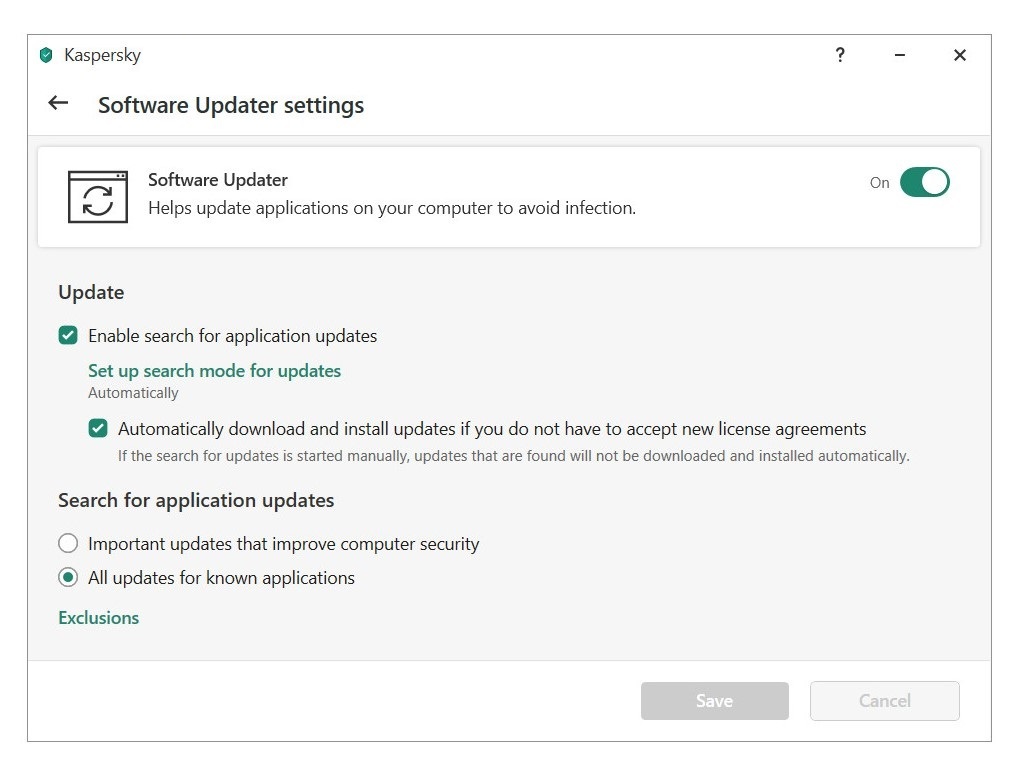Uncheck Enable search for application updates
The height and width of the screenshot is (765, 1017).
click(x=68, y=335)
